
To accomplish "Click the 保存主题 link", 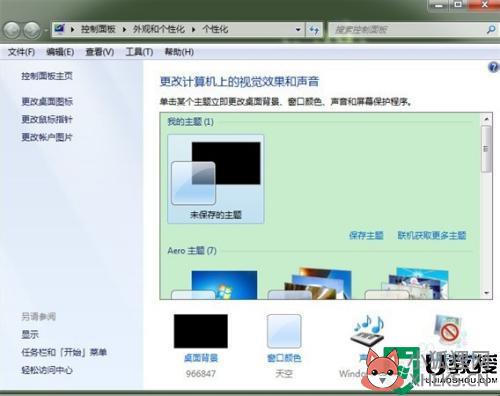I will pyautogui.click(x=366, y=235).
